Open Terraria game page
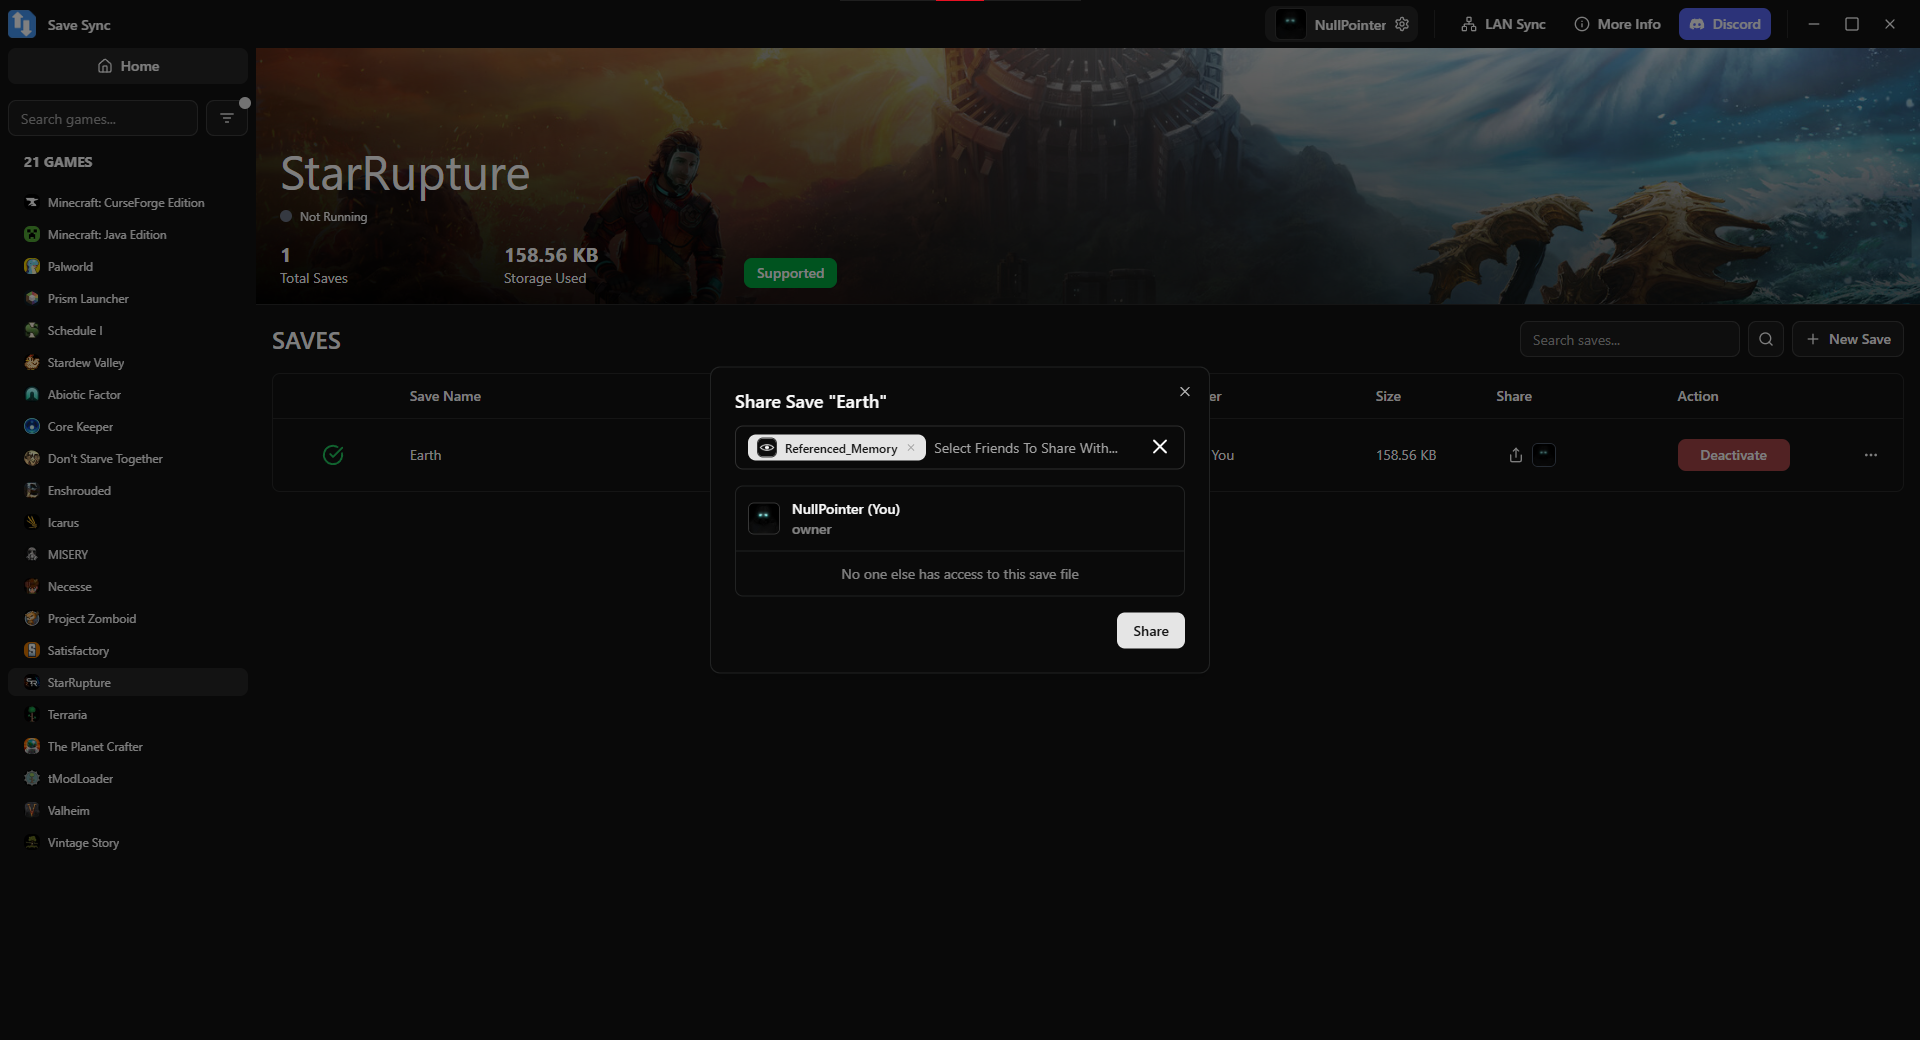Image resolution: width=1920 pixels, height=1040 pixels. 128,715
